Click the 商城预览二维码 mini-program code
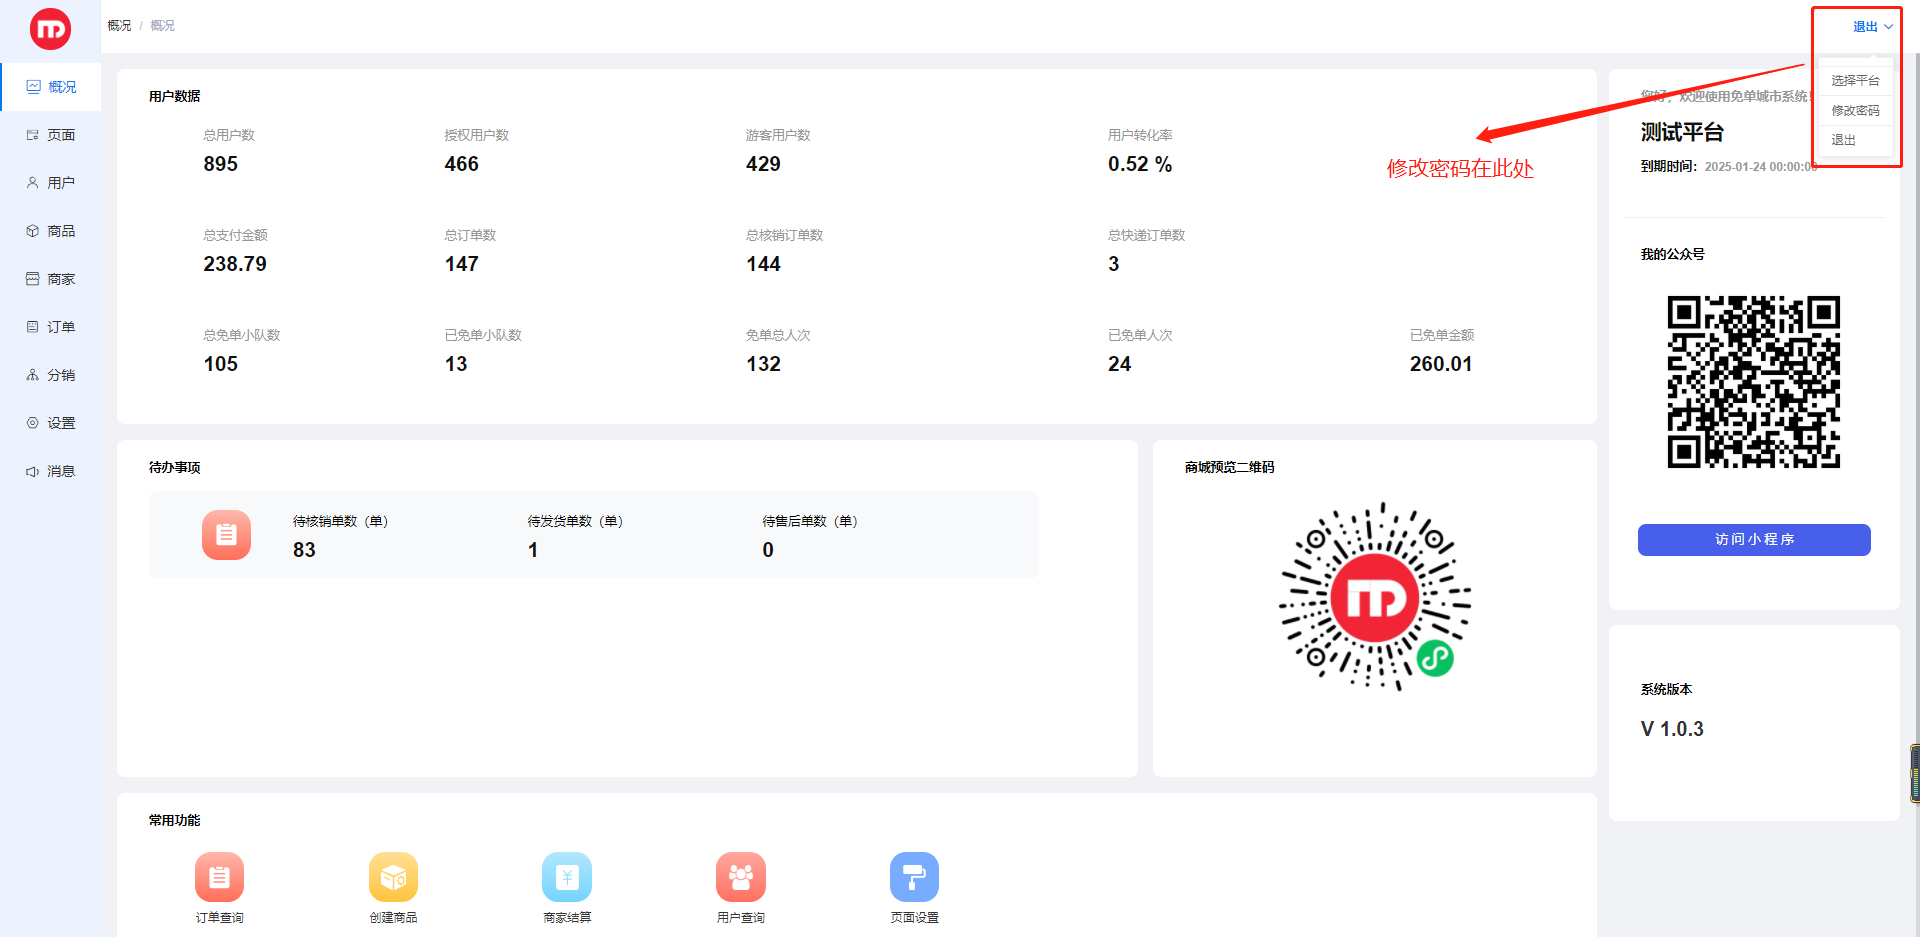1920x937 pixels. tap(1375, 597)
